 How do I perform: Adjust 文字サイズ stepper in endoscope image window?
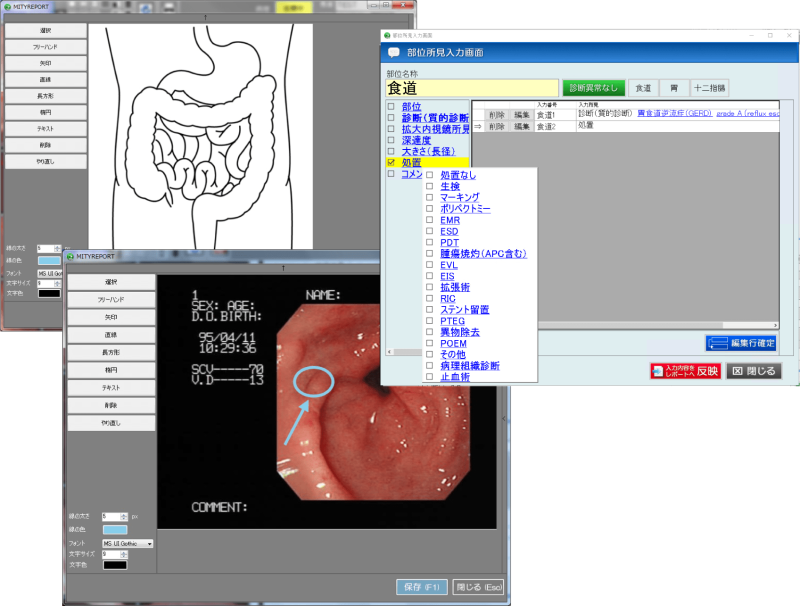click(x=123, y=554)
